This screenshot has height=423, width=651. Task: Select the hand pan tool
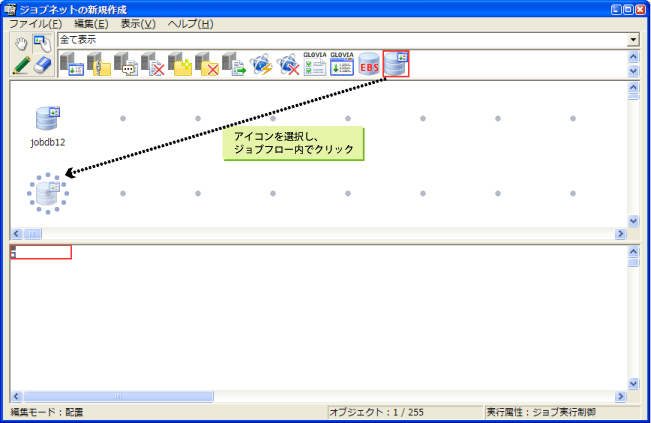coord(21,43)
